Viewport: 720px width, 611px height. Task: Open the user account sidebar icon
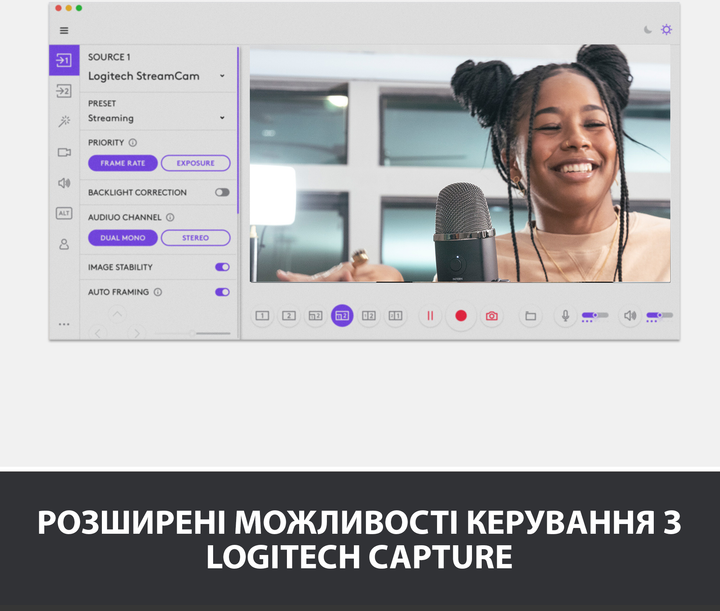tap(64, 244)
